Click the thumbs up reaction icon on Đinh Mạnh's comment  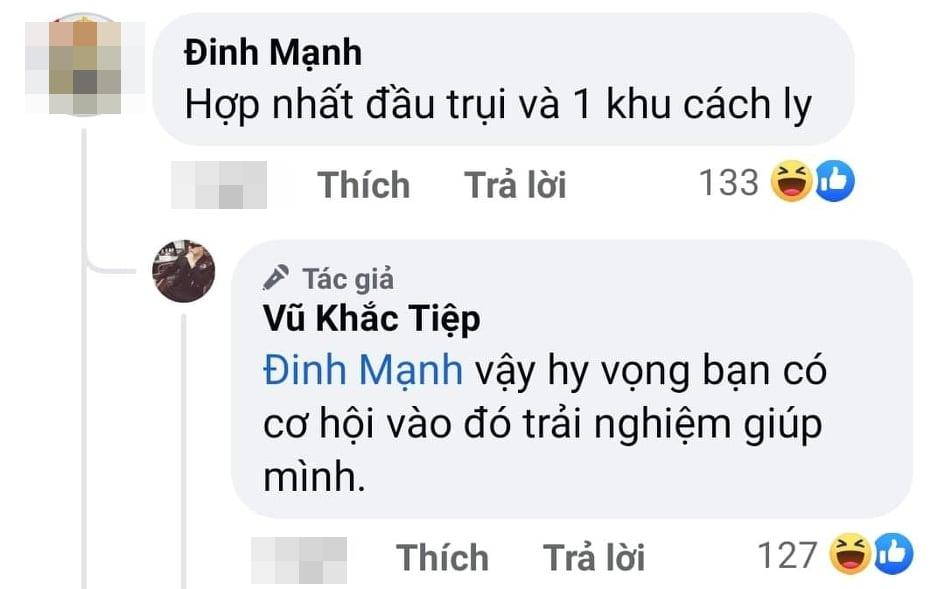[x=834, y=182]
